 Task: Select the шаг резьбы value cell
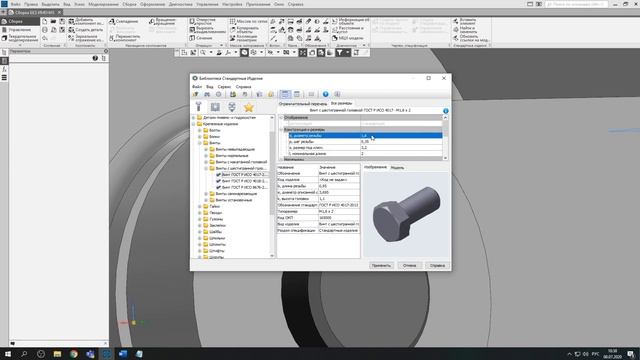click(401, 141)
